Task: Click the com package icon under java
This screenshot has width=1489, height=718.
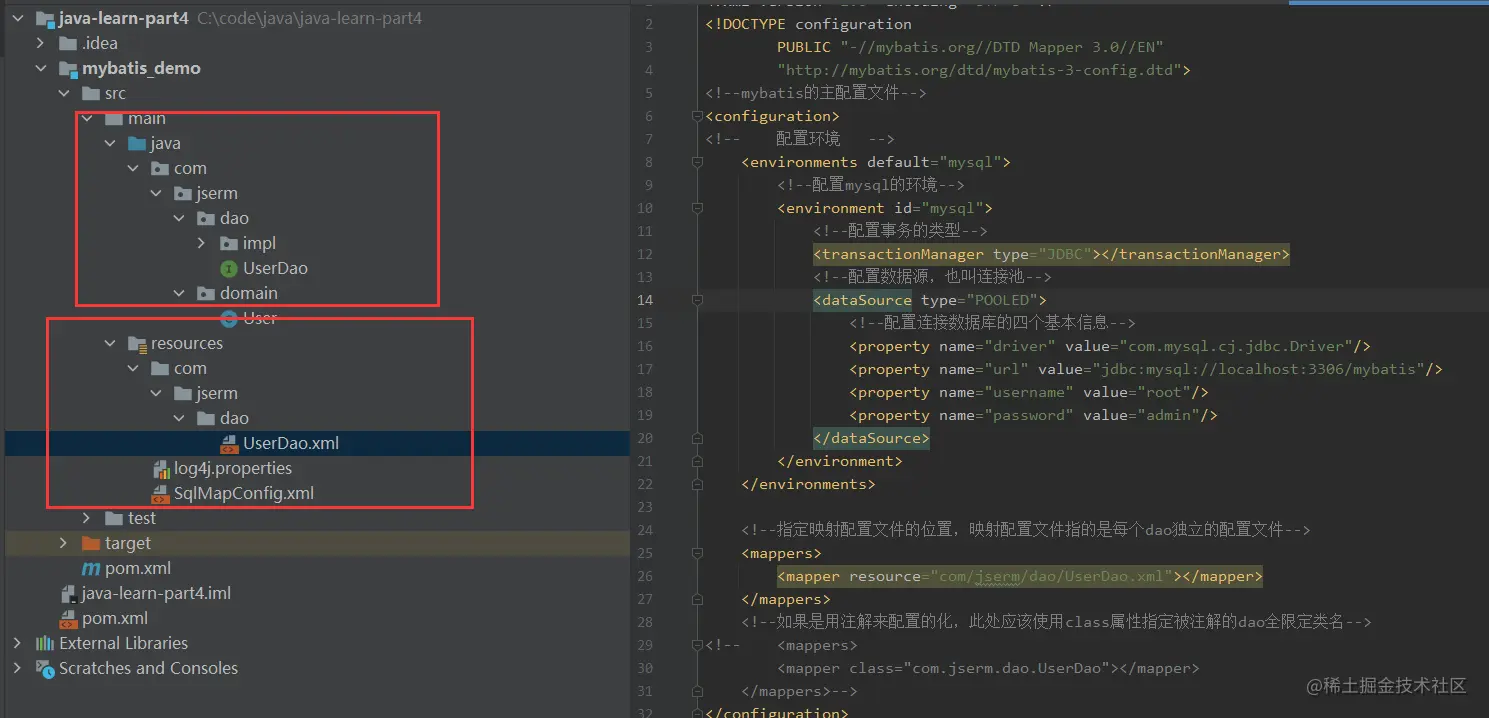Action: click(x=160, y=168)
